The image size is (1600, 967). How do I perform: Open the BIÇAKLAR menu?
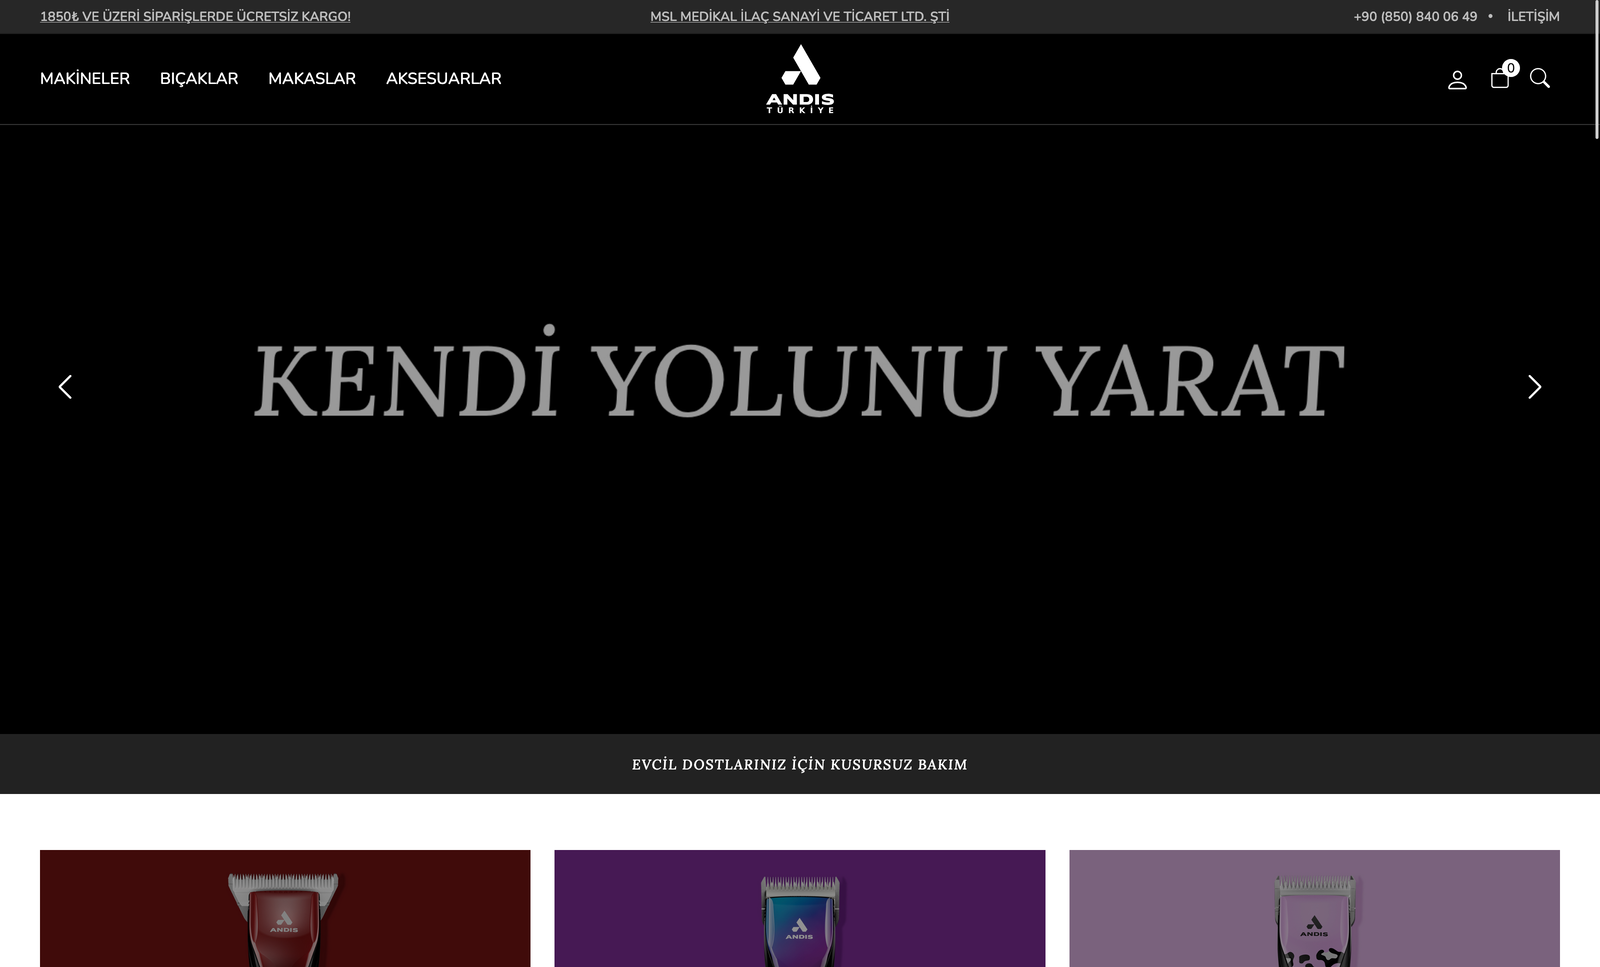[x=199, y=79]
